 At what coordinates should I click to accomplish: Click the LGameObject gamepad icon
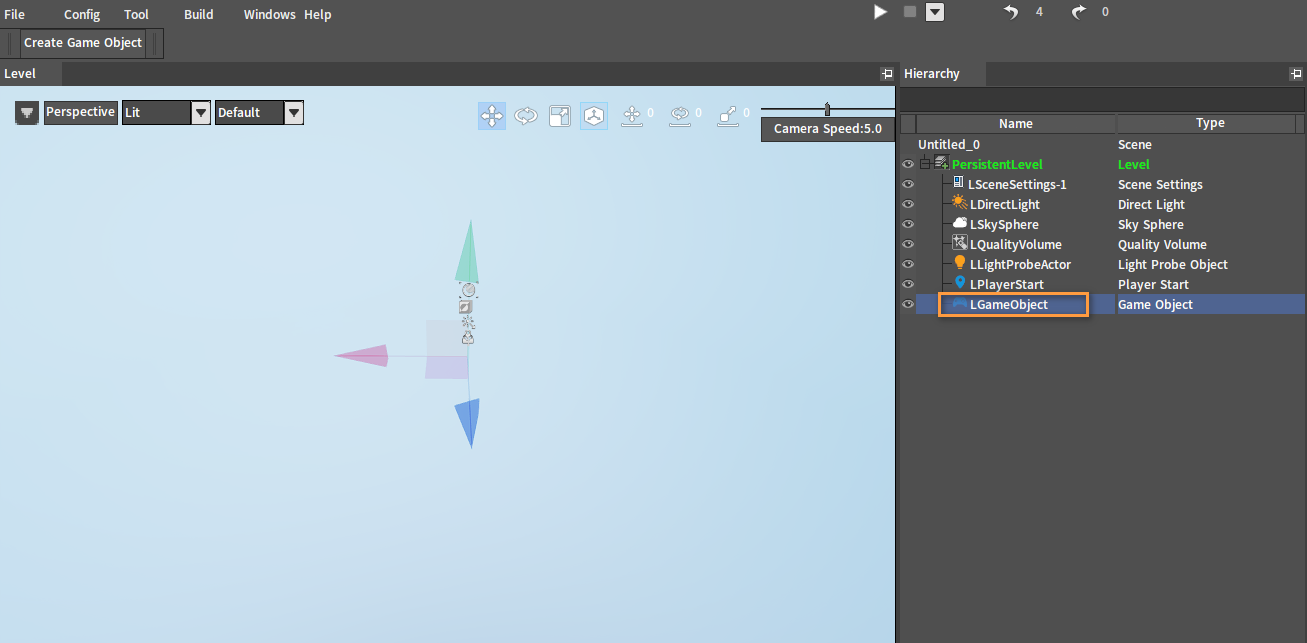[959, 304]
